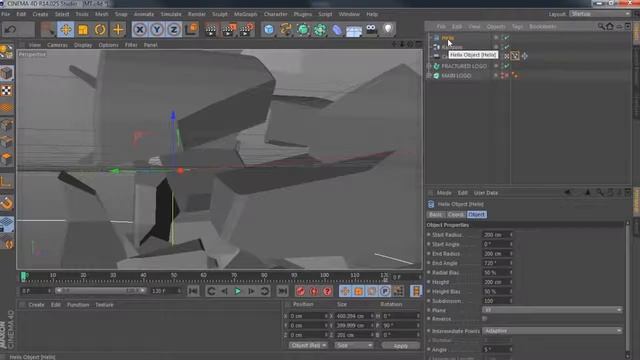The width and height of the screenshot is (640, 360).
Task: Click Helix Height value field
Action: point(496,282)
